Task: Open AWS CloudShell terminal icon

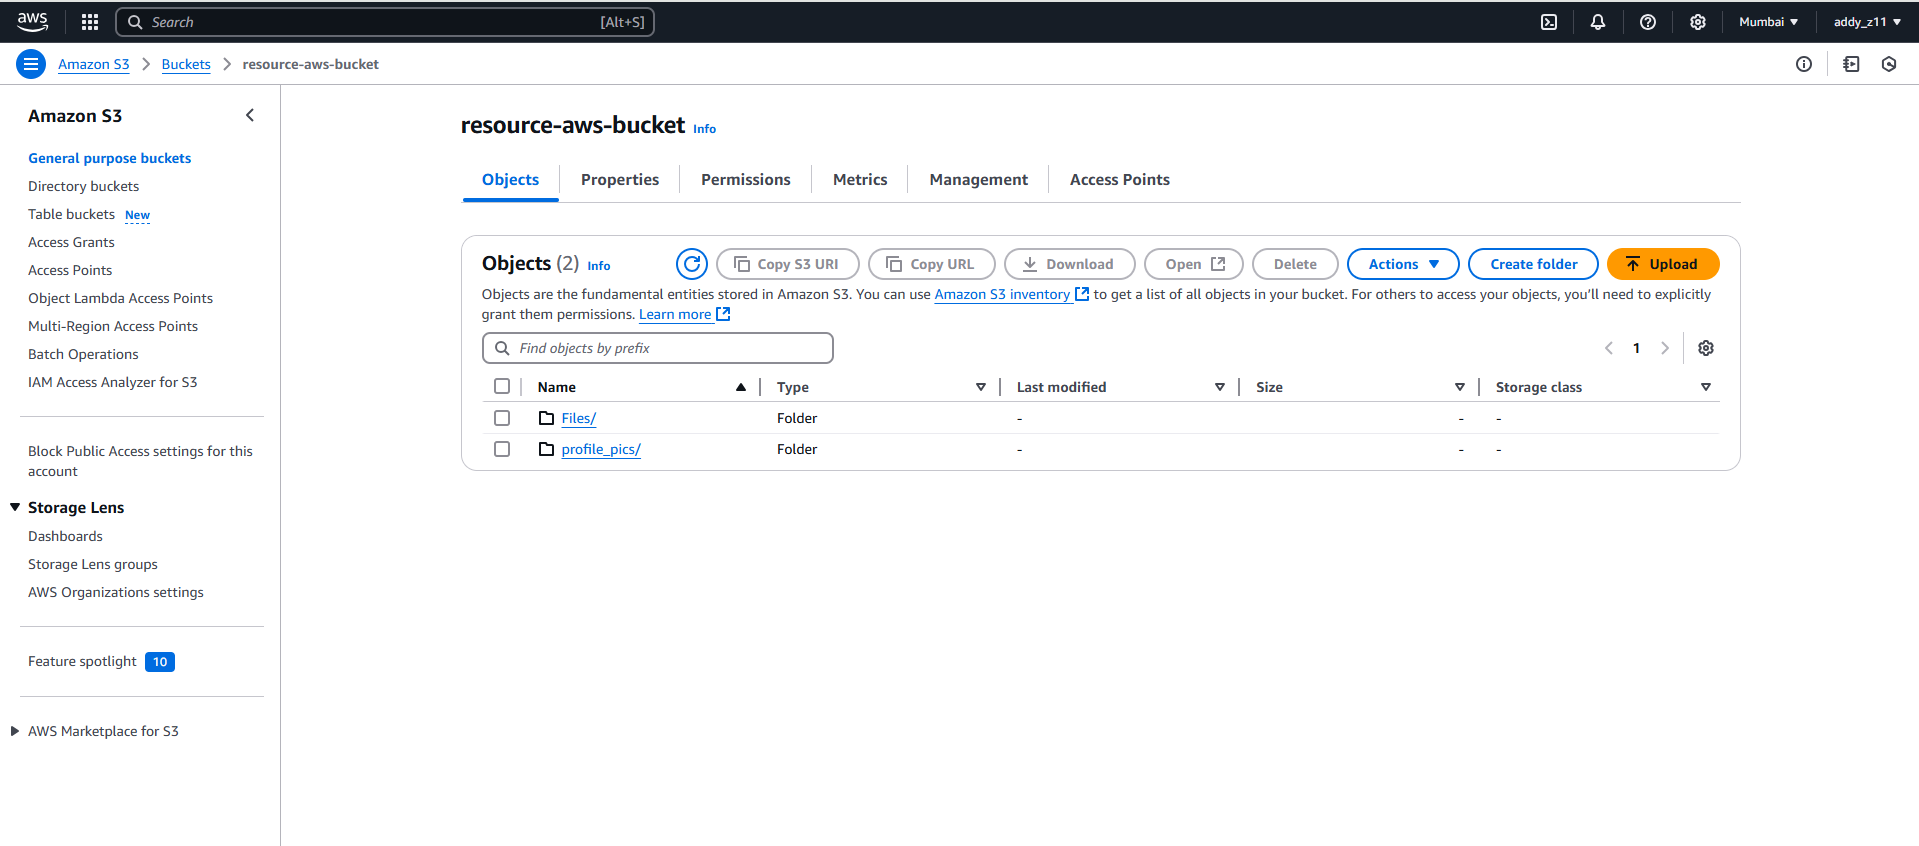Action: point(1548,22)
